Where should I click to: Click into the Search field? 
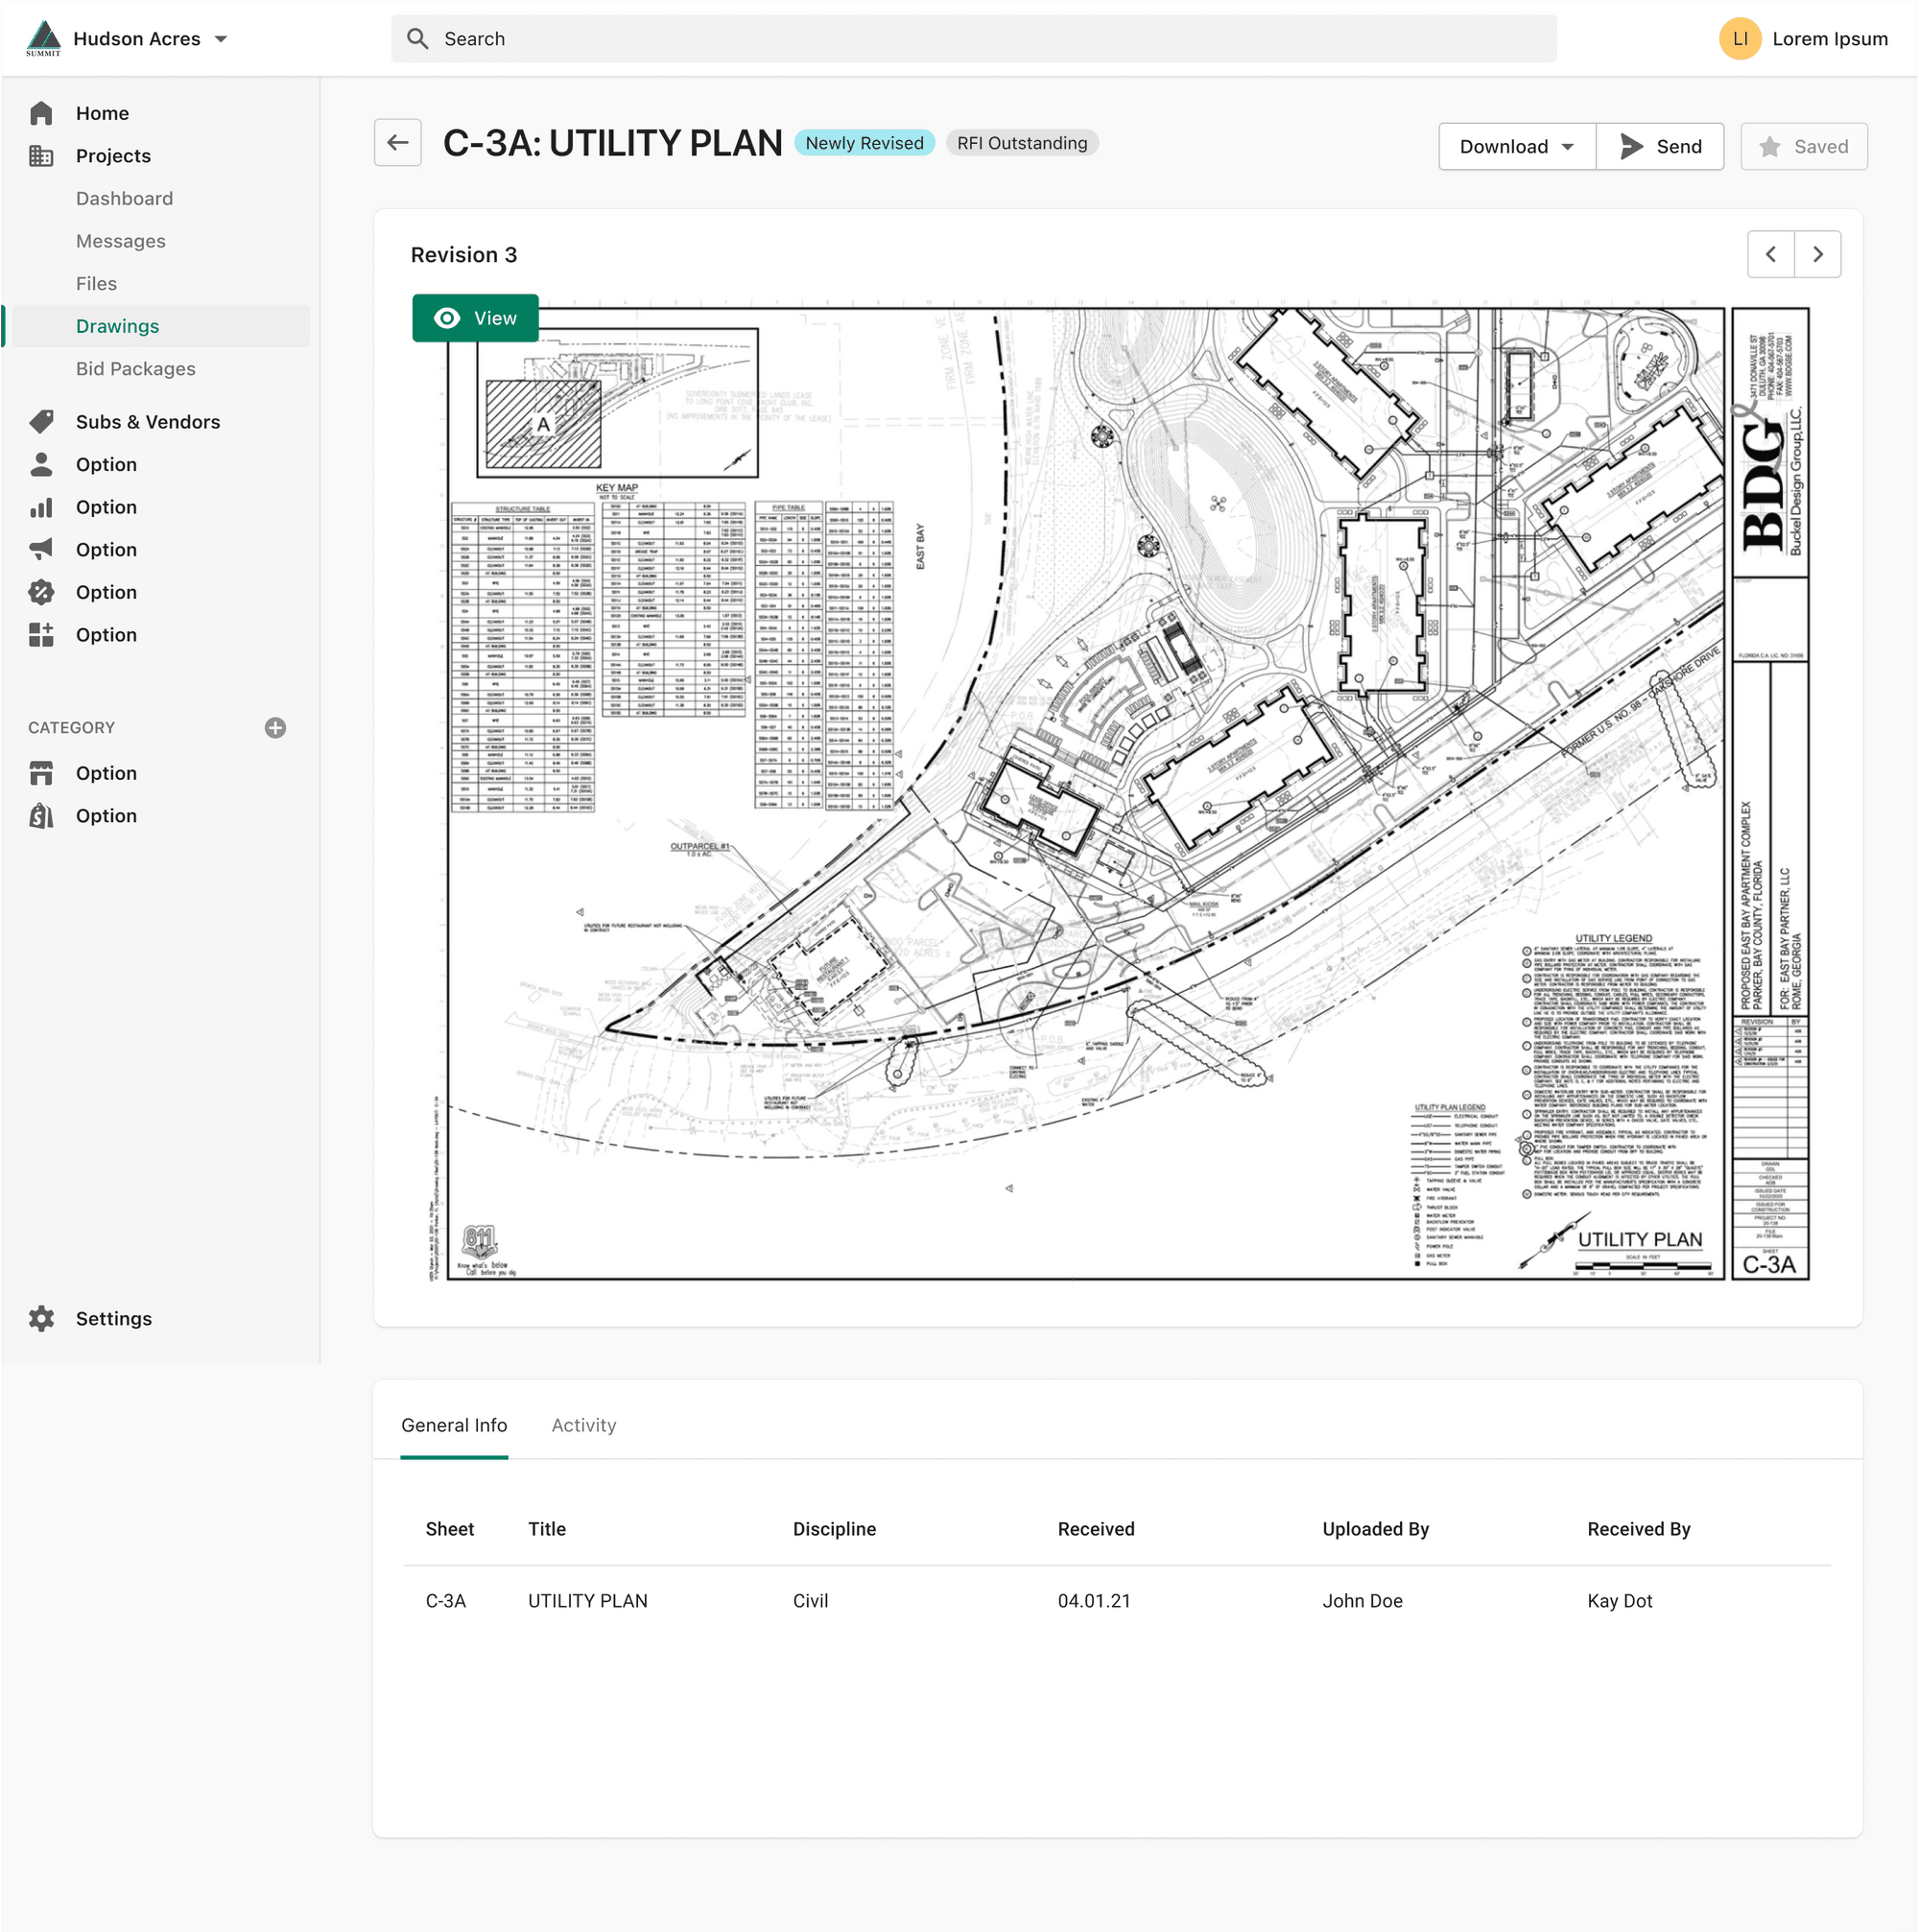[x=972, y=39]
